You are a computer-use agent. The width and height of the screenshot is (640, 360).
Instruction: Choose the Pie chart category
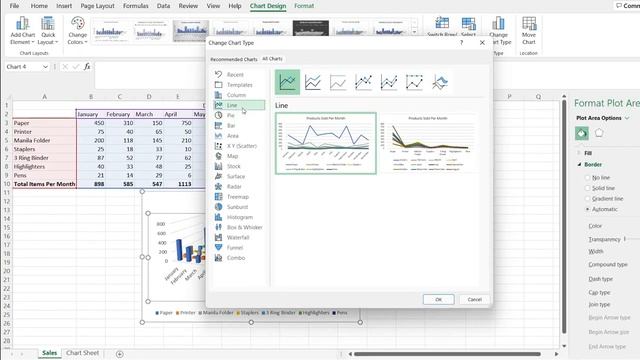tap(239, 116)
